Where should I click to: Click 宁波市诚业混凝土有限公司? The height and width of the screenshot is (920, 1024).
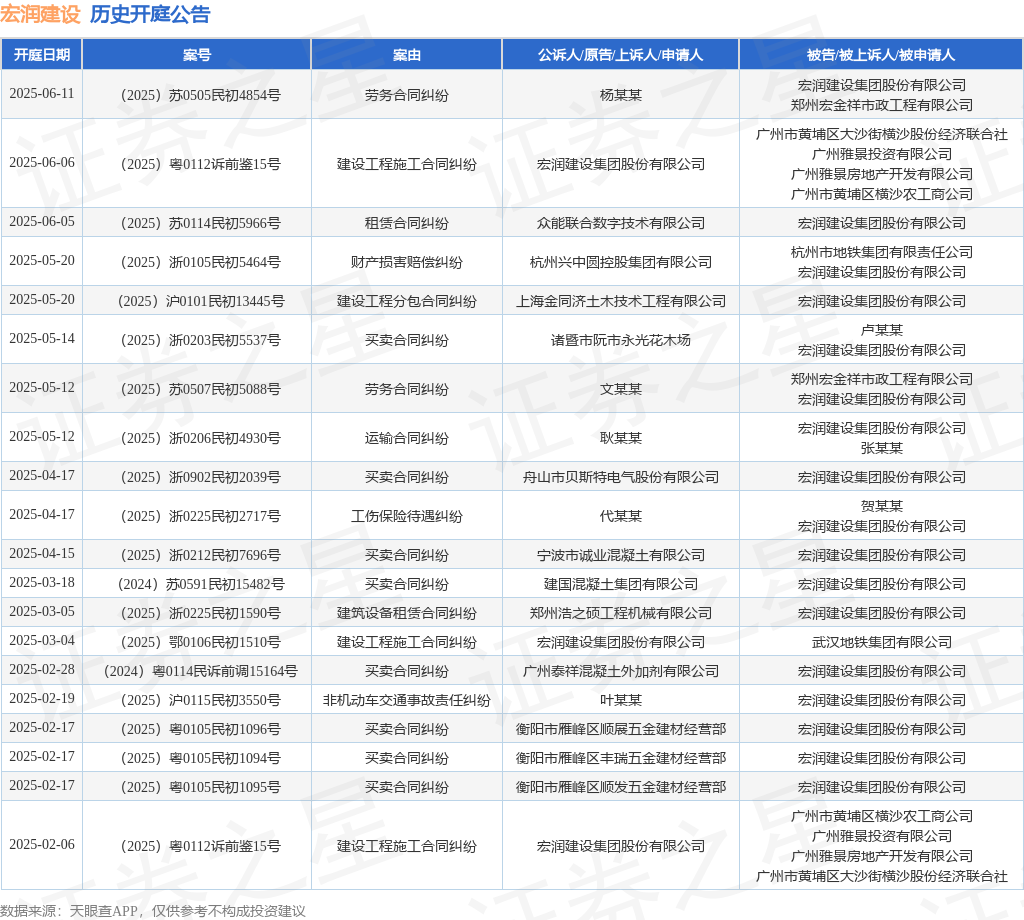pos(620,555)
